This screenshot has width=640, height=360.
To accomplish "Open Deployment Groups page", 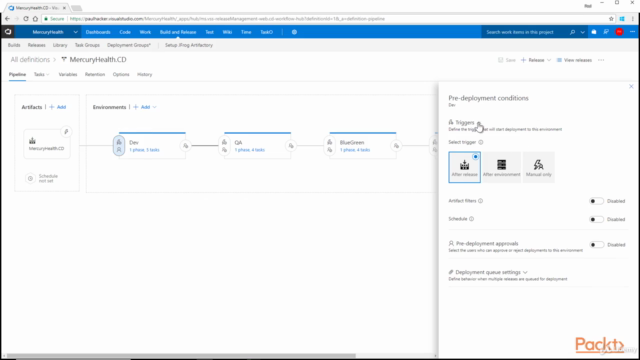I will [129, 45].
